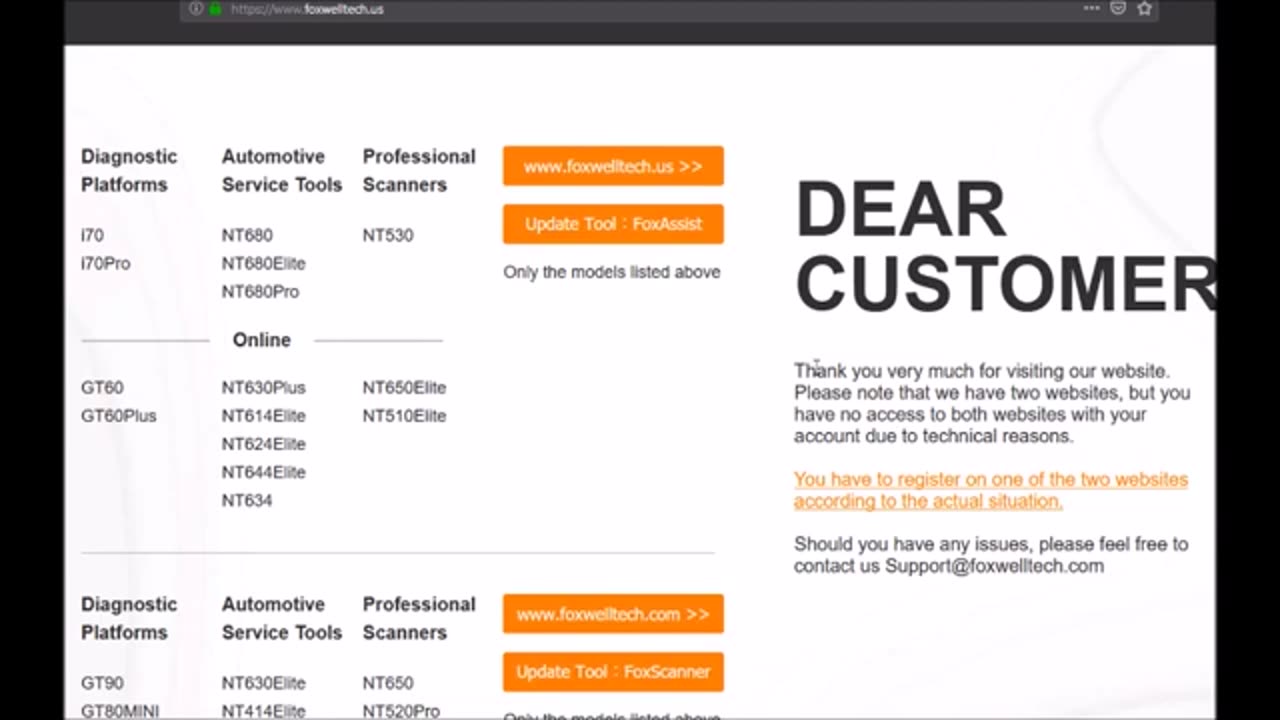Select the NT624Elite model entry
Viewport: 1280px width, 720px height.
[x=264, y=443]
